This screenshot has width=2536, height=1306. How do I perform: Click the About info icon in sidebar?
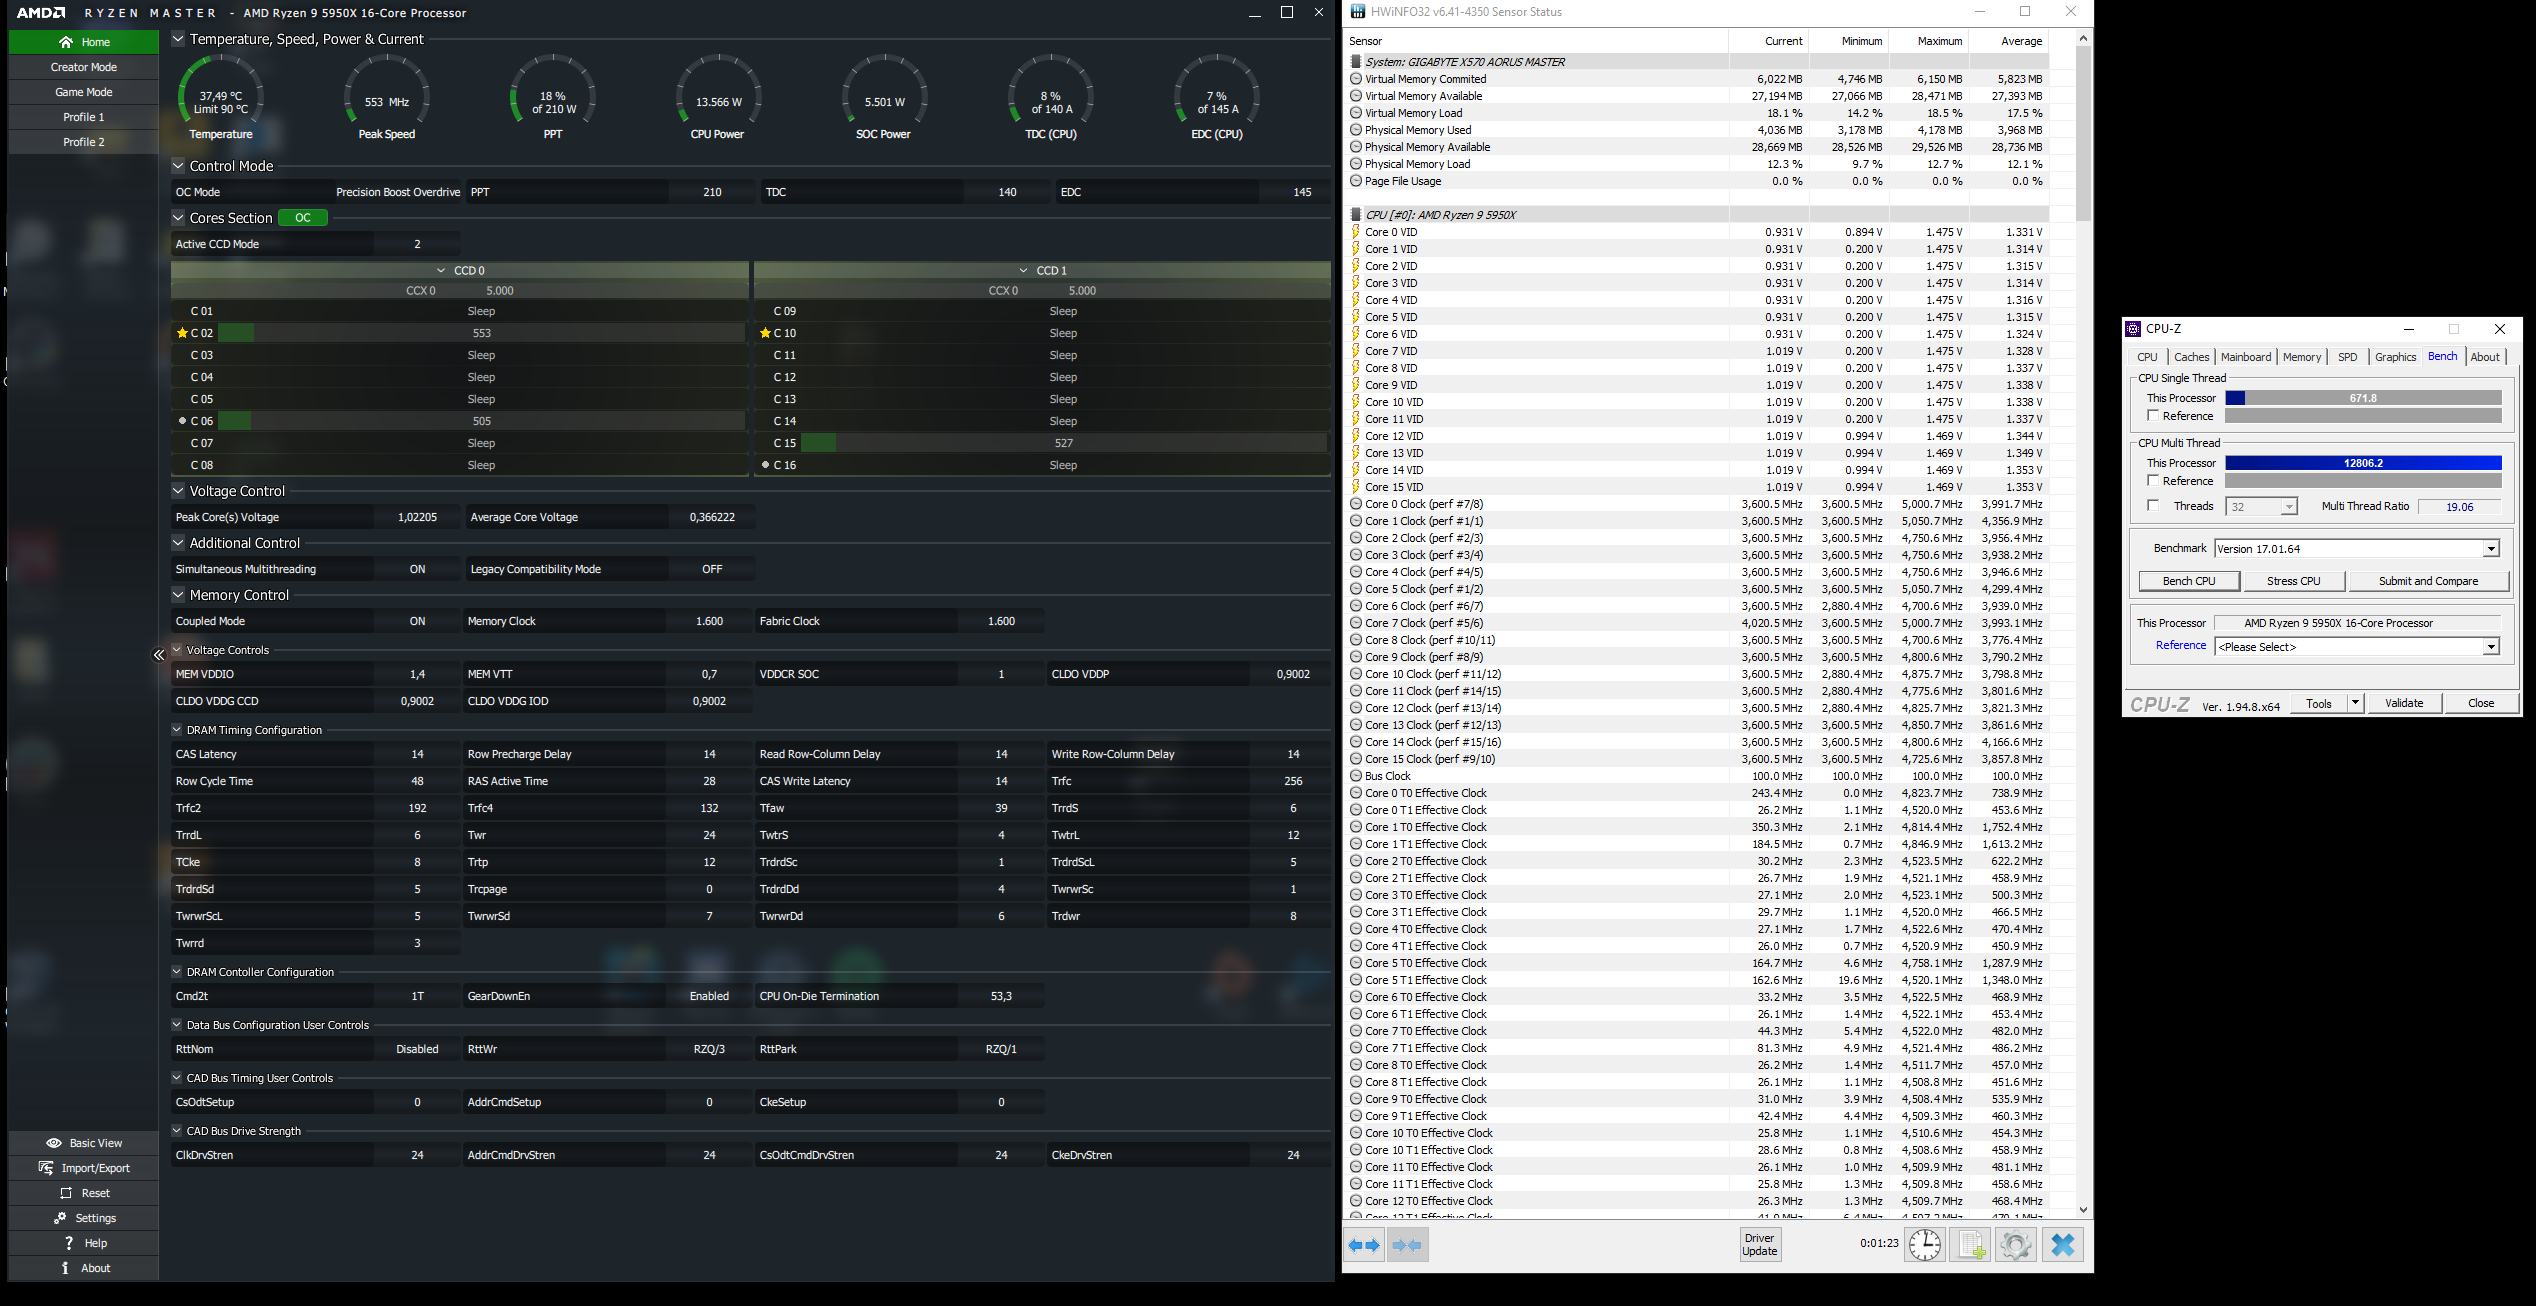[66, 1268]
